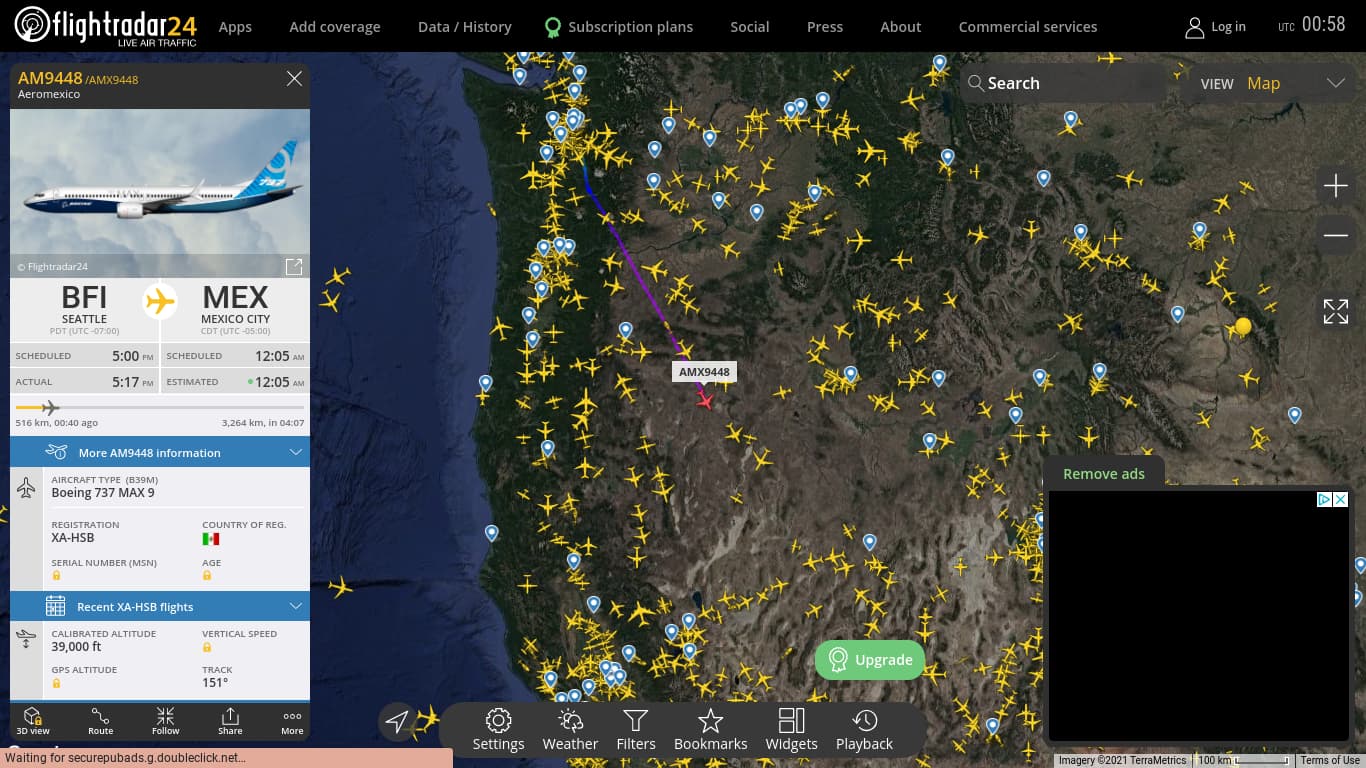Click the AM9448 flight number title
Viewport: 1366px width, 768px height.
(50, 78)
